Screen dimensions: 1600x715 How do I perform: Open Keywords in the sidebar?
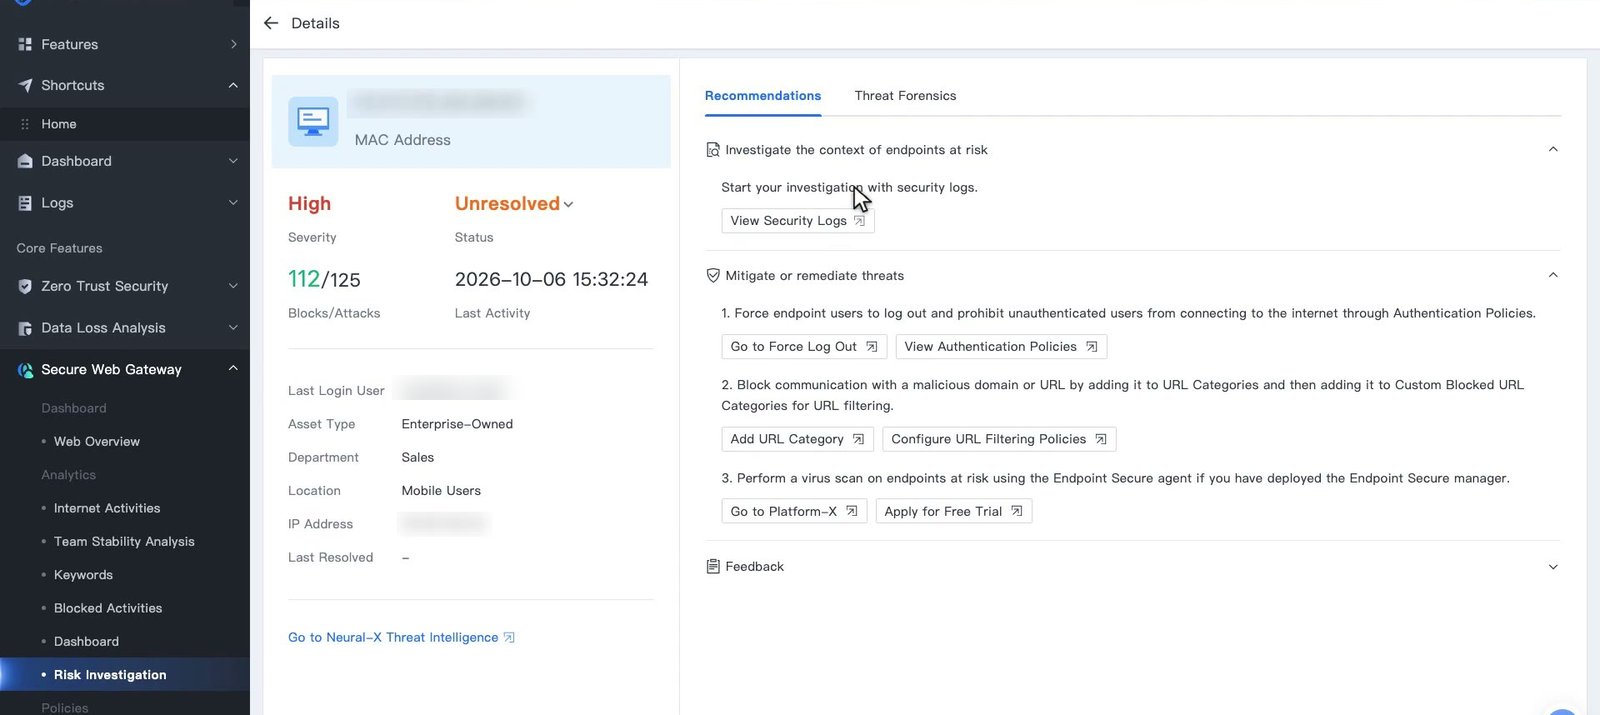click(83, 575)
